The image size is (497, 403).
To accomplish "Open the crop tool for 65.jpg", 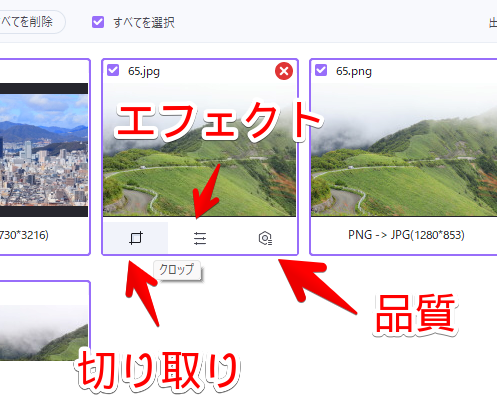I will (x=135, y=238).
